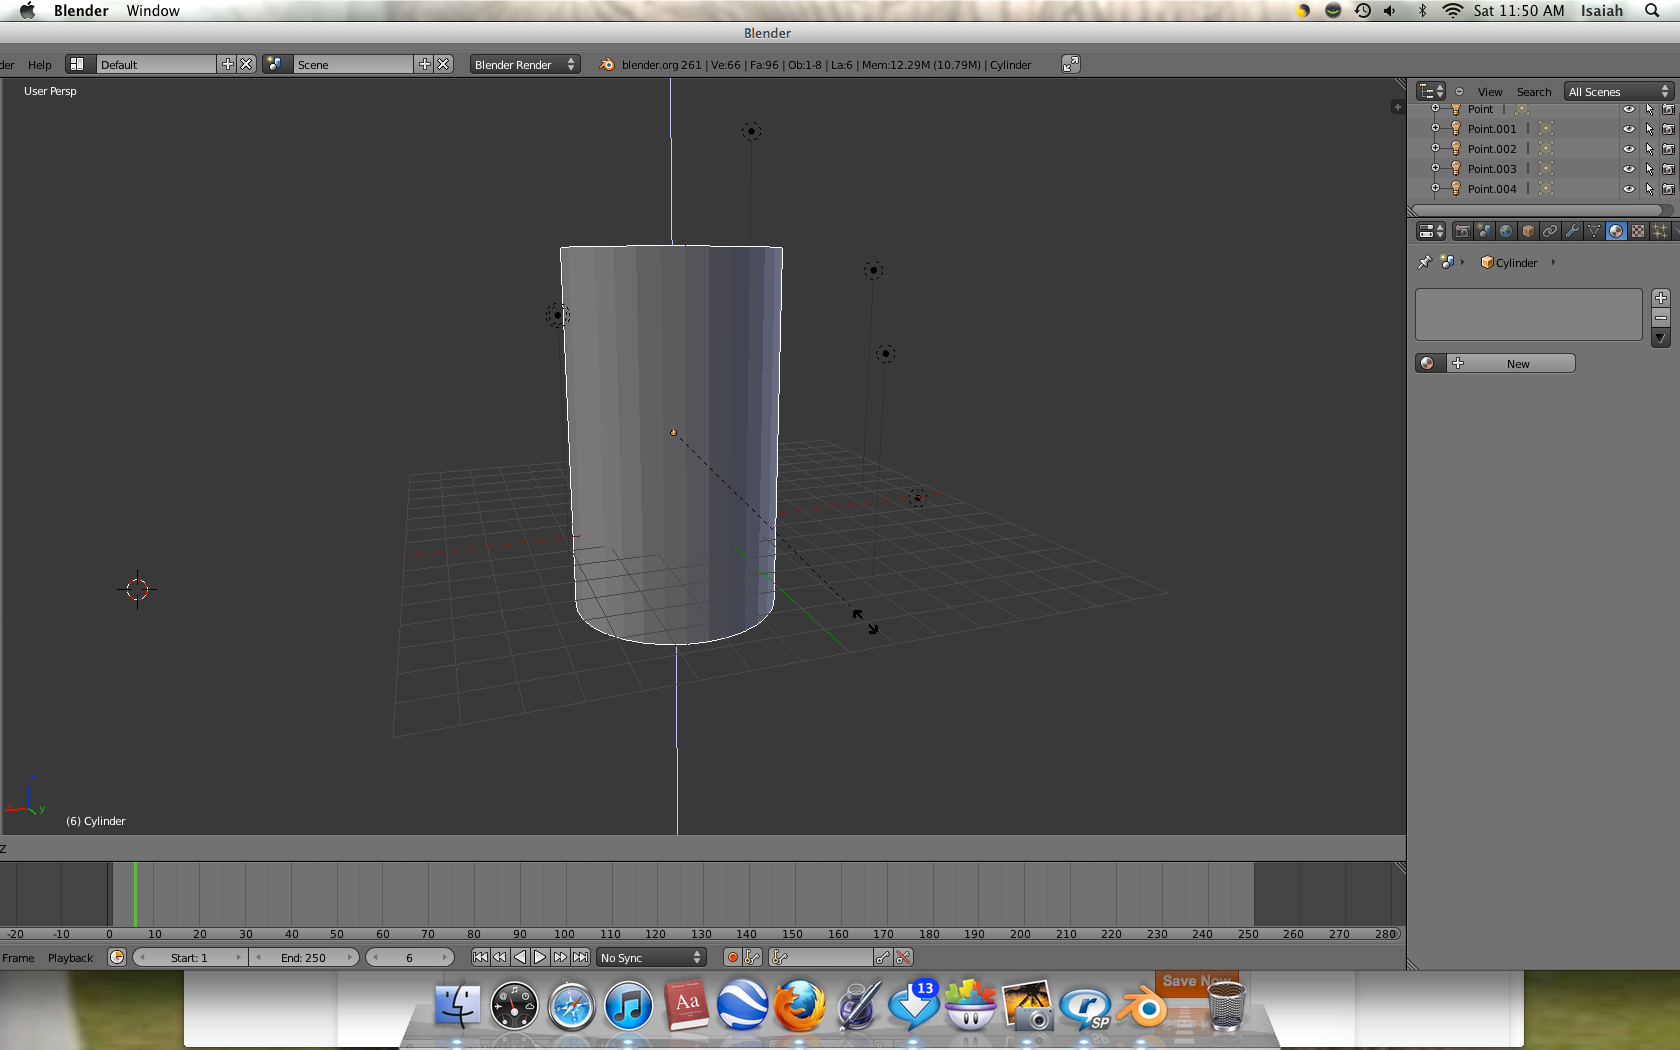
Task: Select the World properties icon
Action: point(1506,231)
